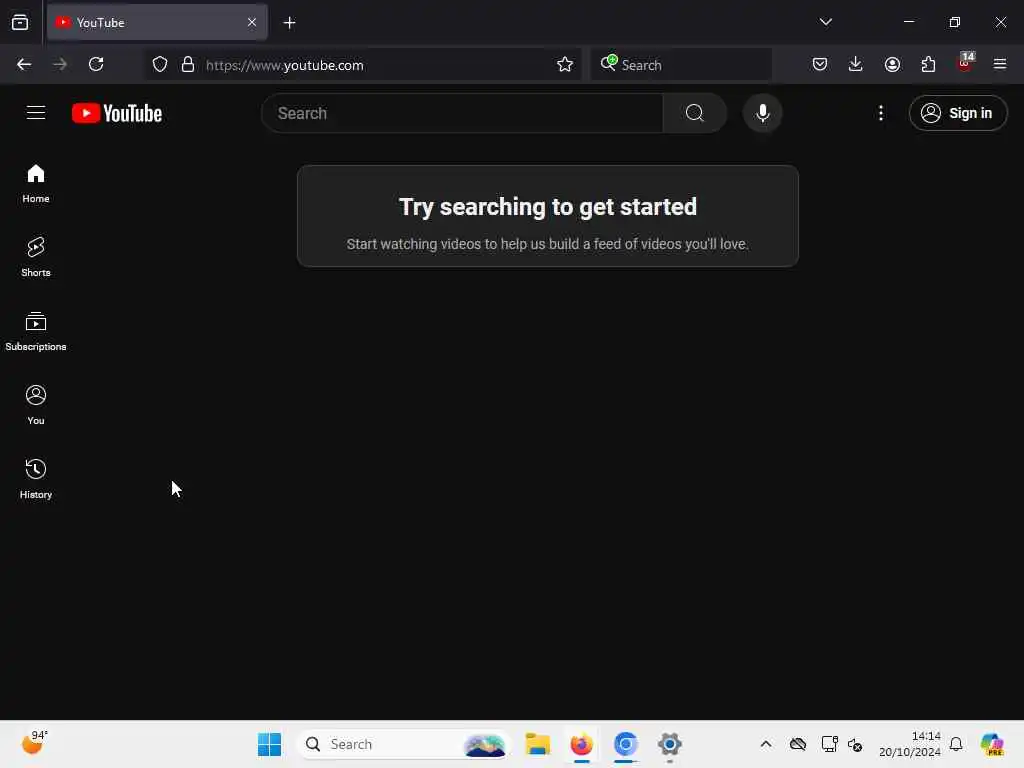The height and width of the screenshot is (768, 1024).
Task: Open Windows Start menu
Action: [269, 744]
